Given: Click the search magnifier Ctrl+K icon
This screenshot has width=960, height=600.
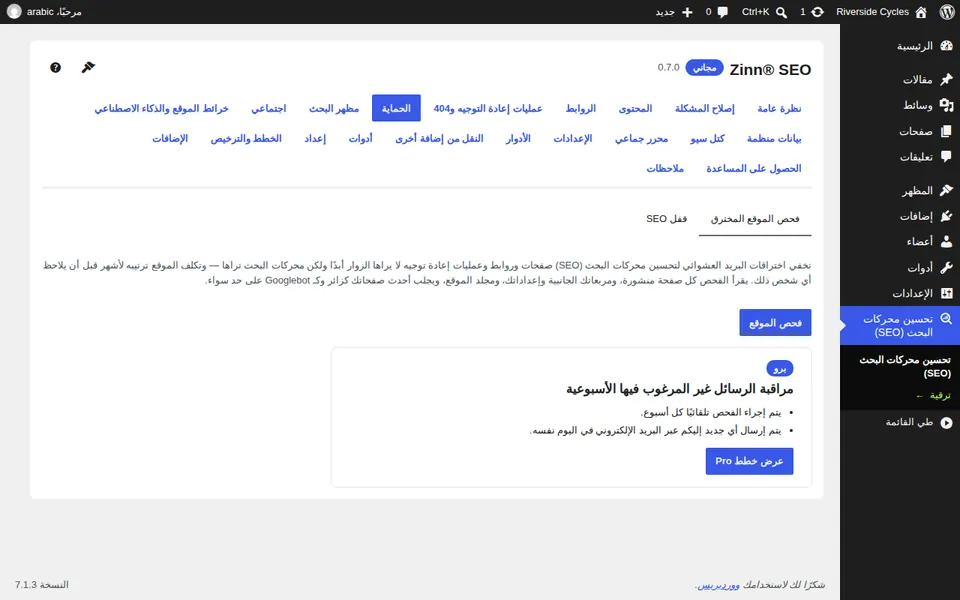Looking at the screenshot, I should (781, 12).
